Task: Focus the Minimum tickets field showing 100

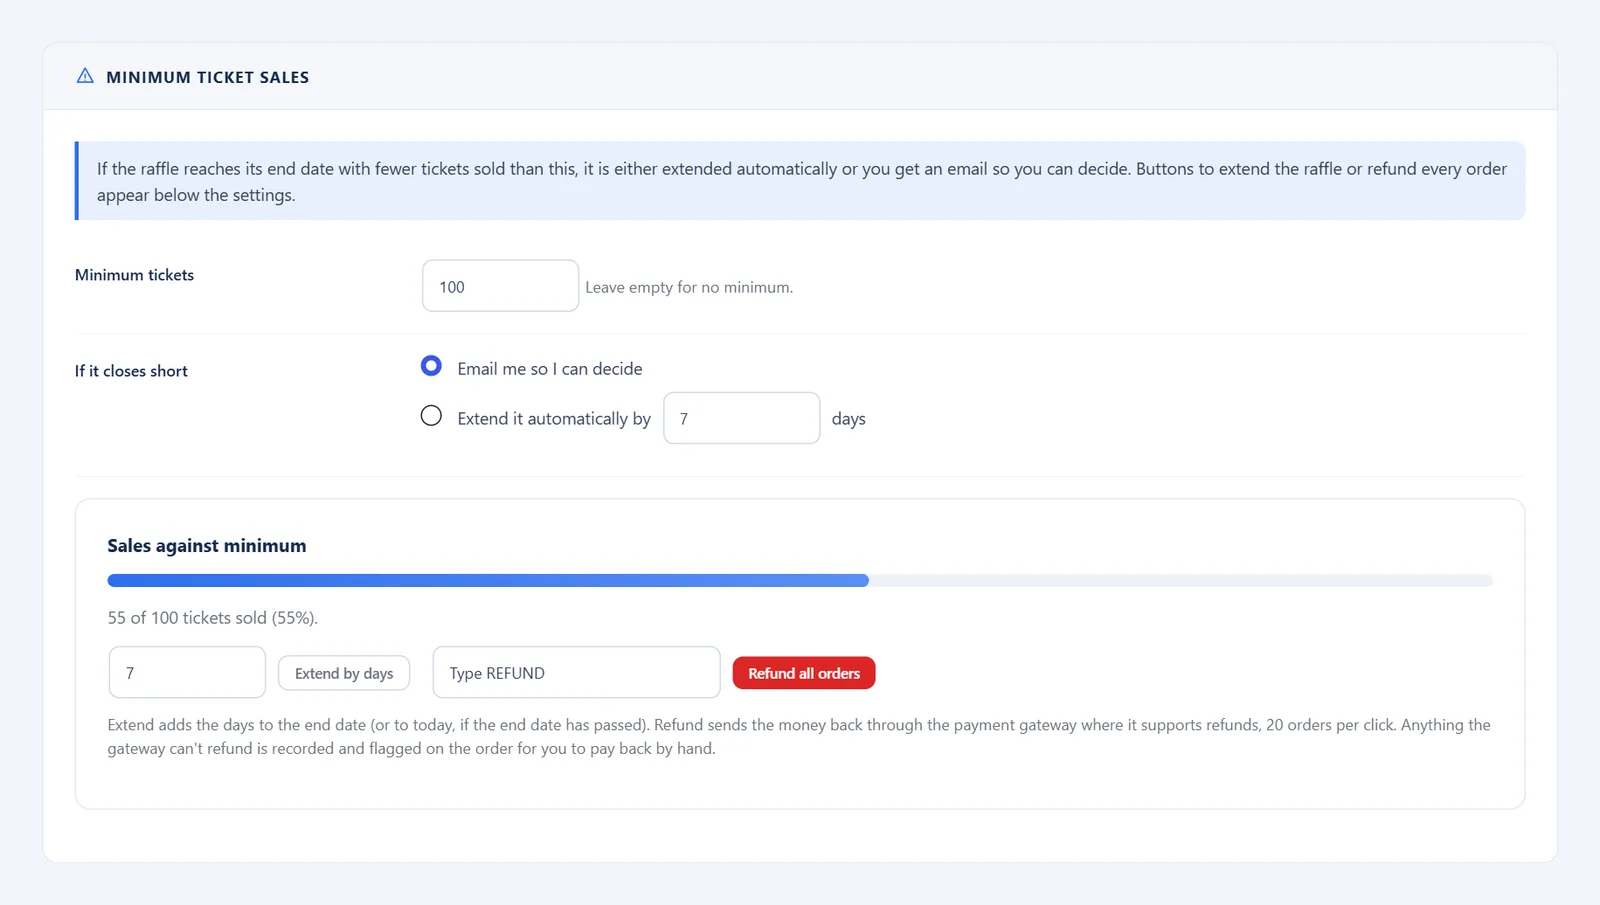Action: pos(500,286)
